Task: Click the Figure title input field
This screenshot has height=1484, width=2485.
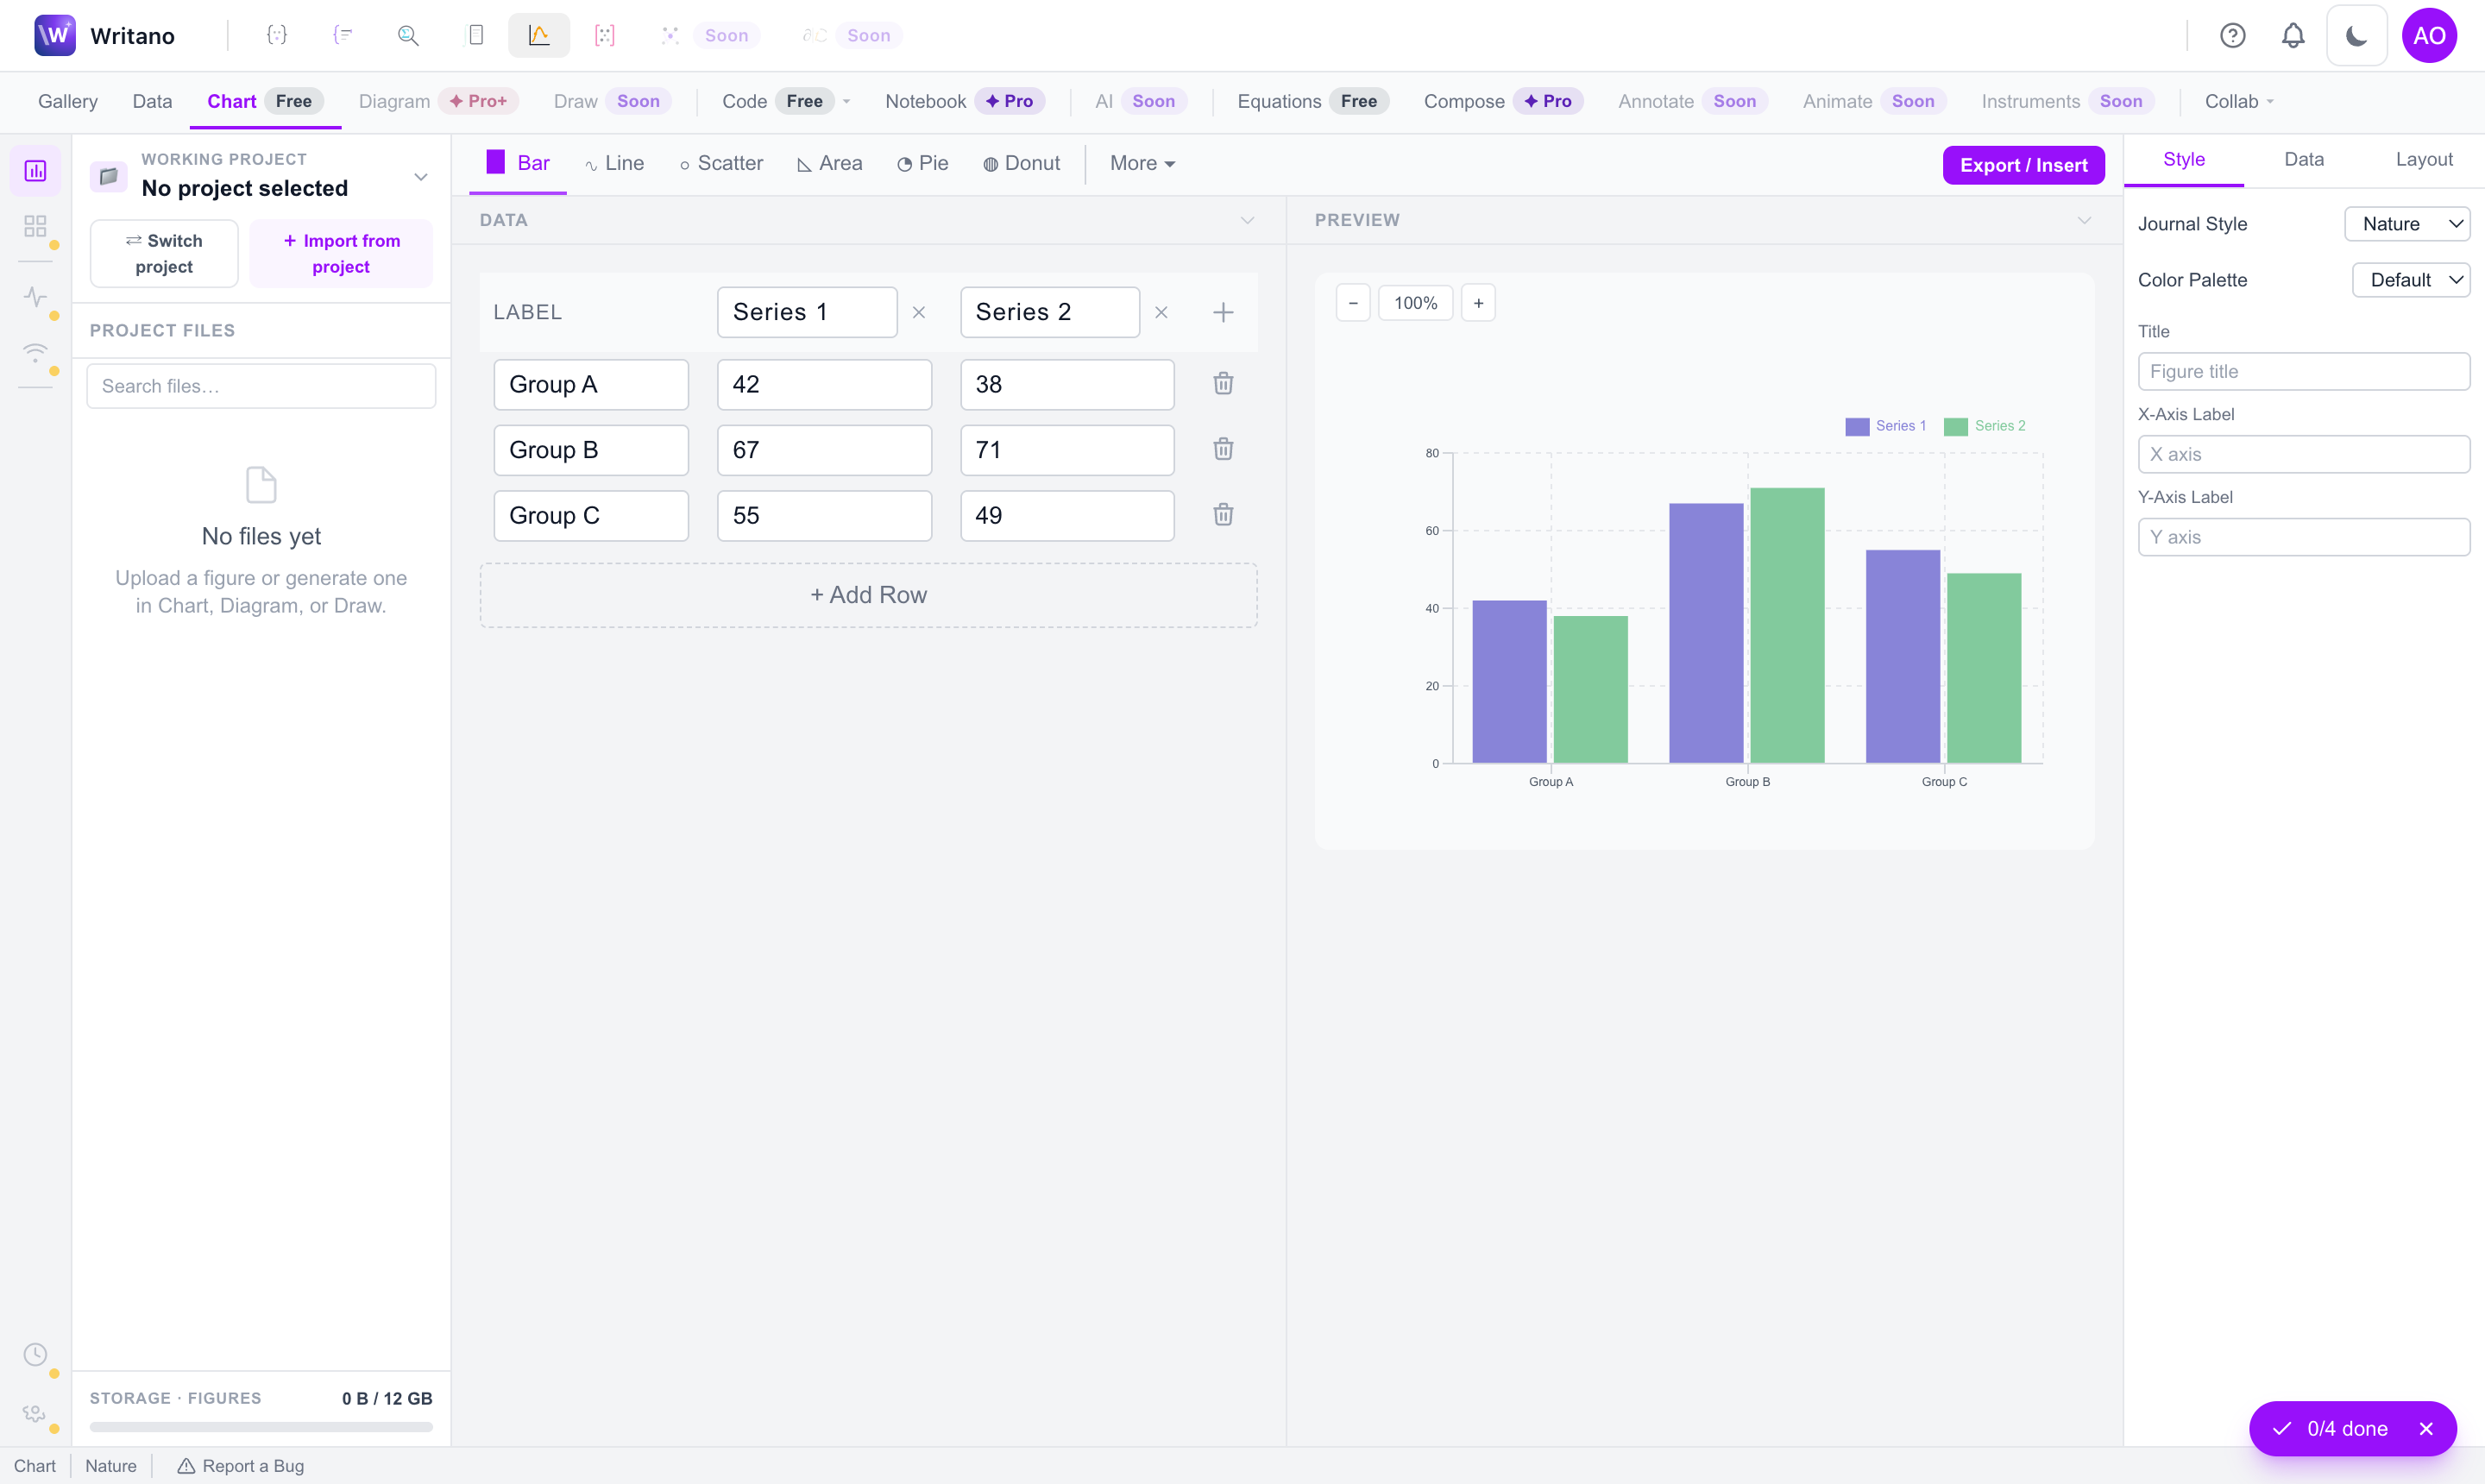Action: click(x=2303, y=371)
